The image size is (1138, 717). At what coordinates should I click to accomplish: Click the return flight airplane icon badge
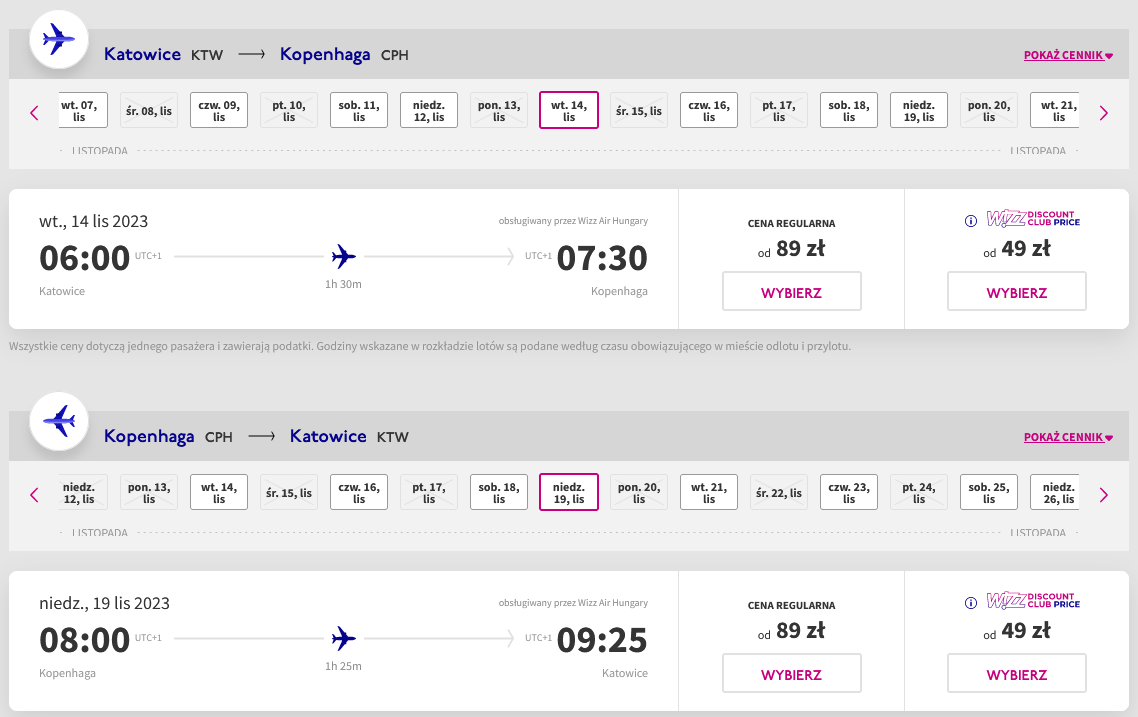[x=59, y=422]
